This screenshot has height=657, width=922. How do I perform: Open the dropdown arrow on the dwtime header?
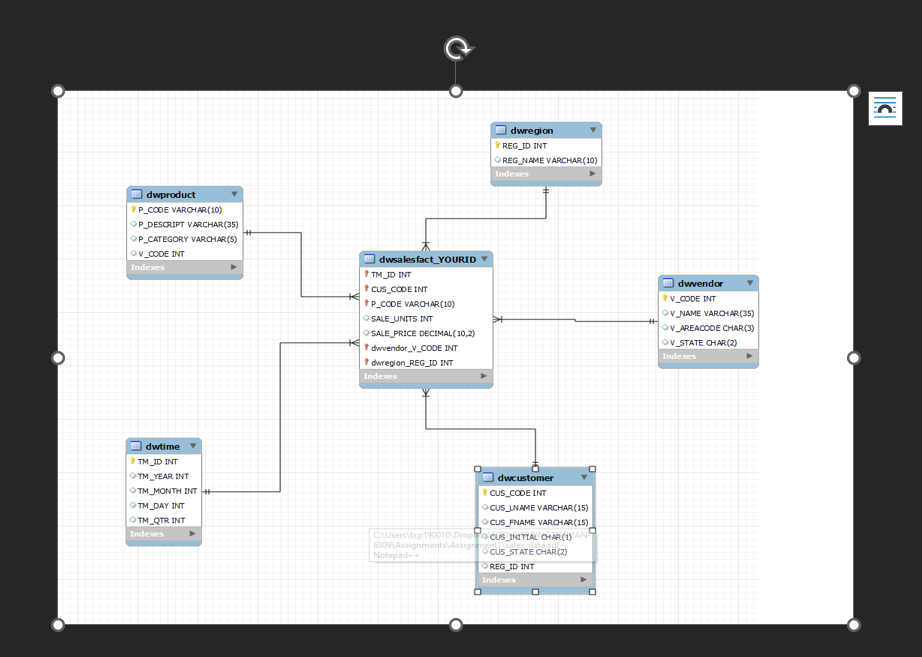coord(194,446)
